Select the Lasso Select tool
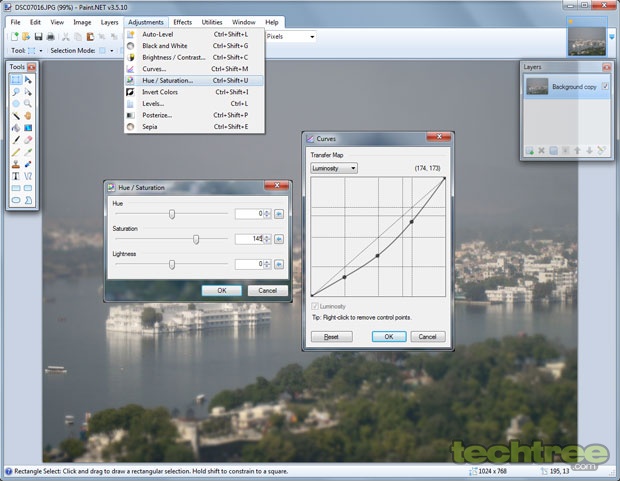Screen dimensions: 620x481 point(16,92)
